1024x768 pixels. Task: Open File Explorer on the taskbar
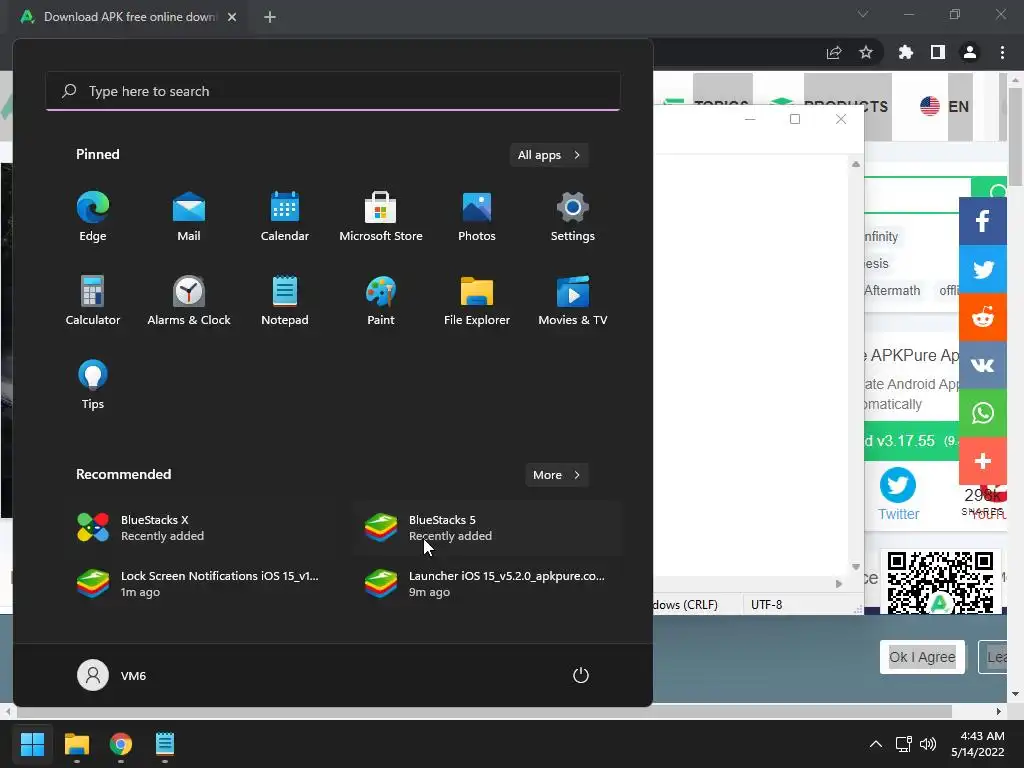(76, 744)
